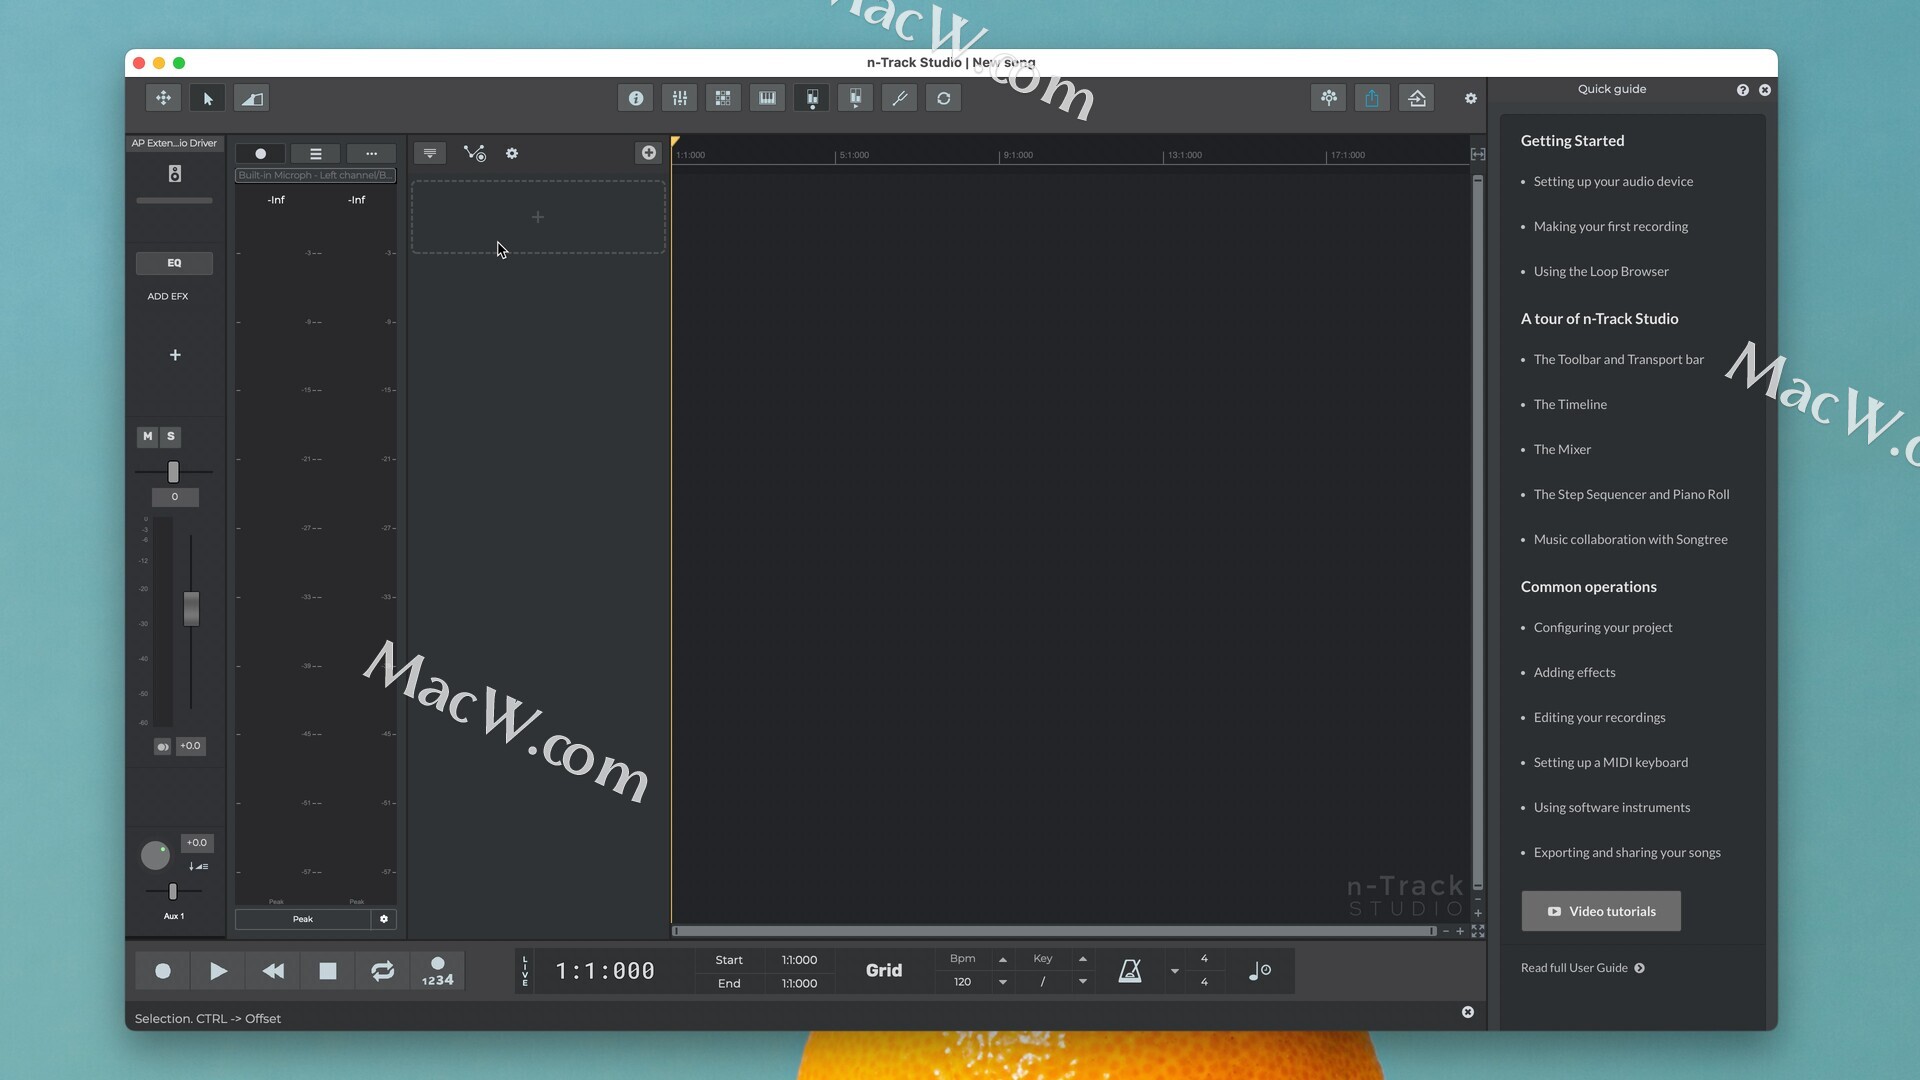Open the Video tutorials button
The width and height of the screenshot is (1920, 1080).
1601,912
